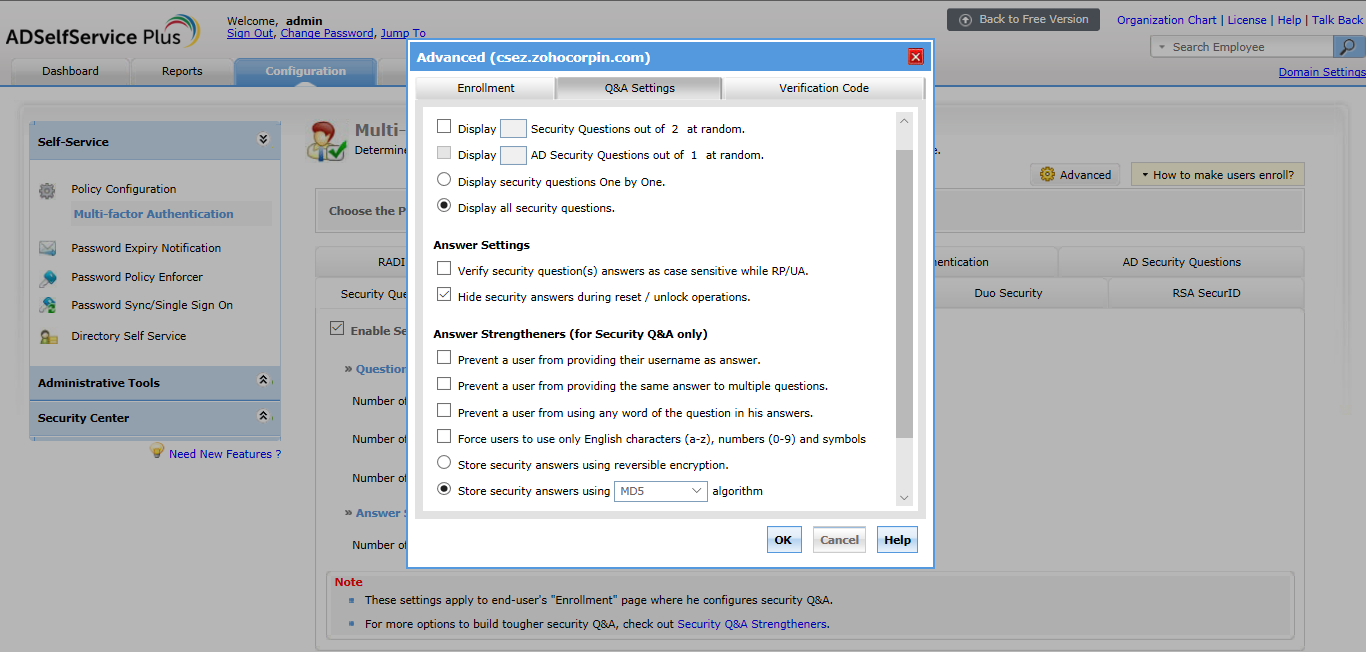Click OK in the Advanced dialog

pos(783,540)
